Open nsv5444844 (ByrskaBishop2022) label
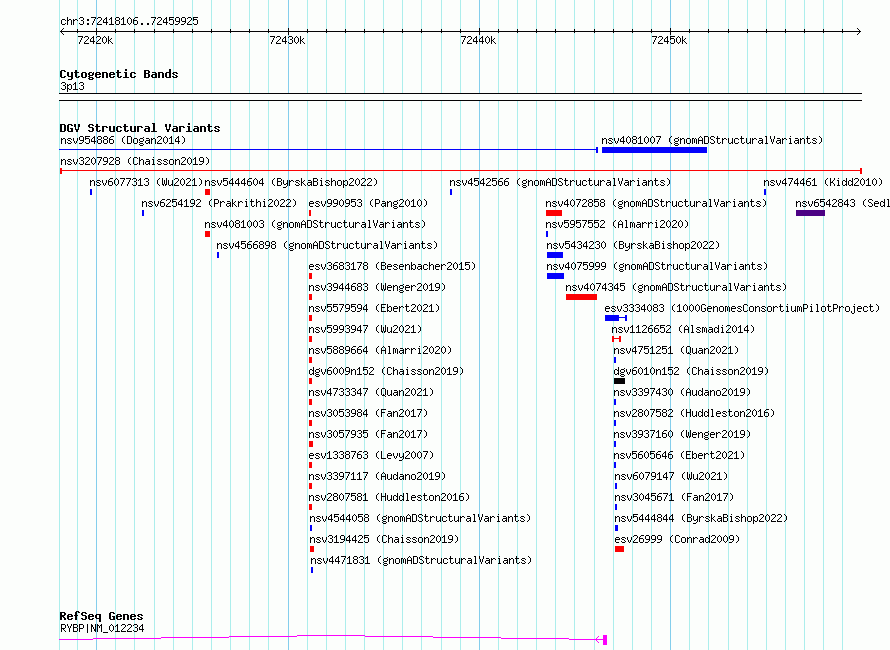The height and width of the screenshot is (650, 890). 701,518
